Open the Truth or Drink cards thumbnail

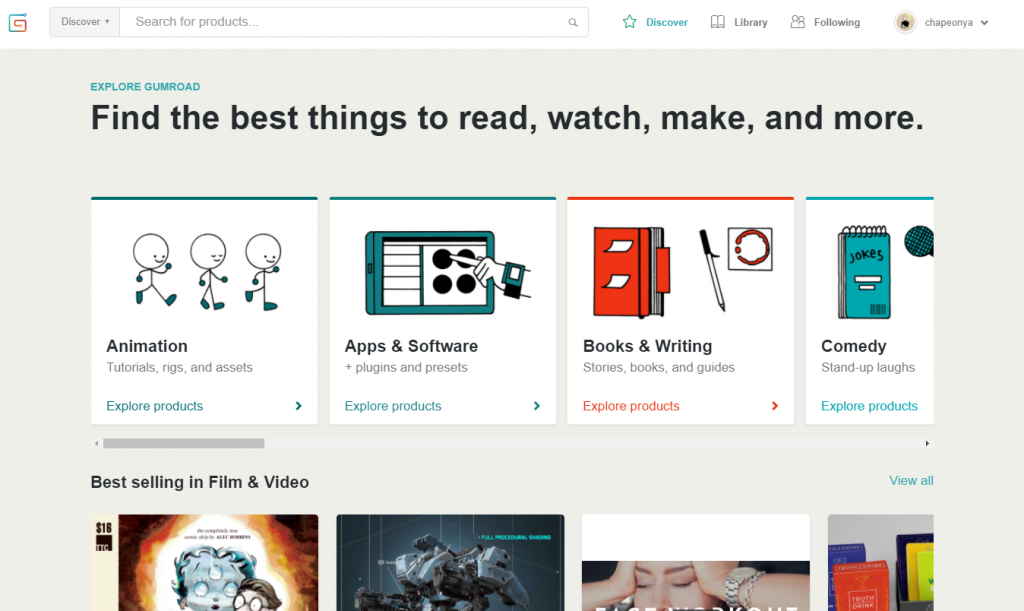coord(881,563)
